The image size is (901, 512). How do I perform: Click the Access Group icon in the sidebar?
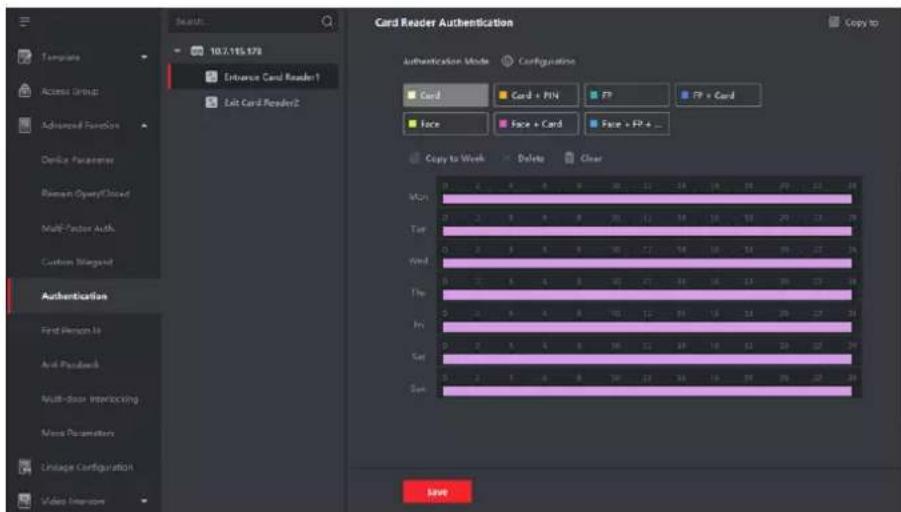tap(25, 91)
